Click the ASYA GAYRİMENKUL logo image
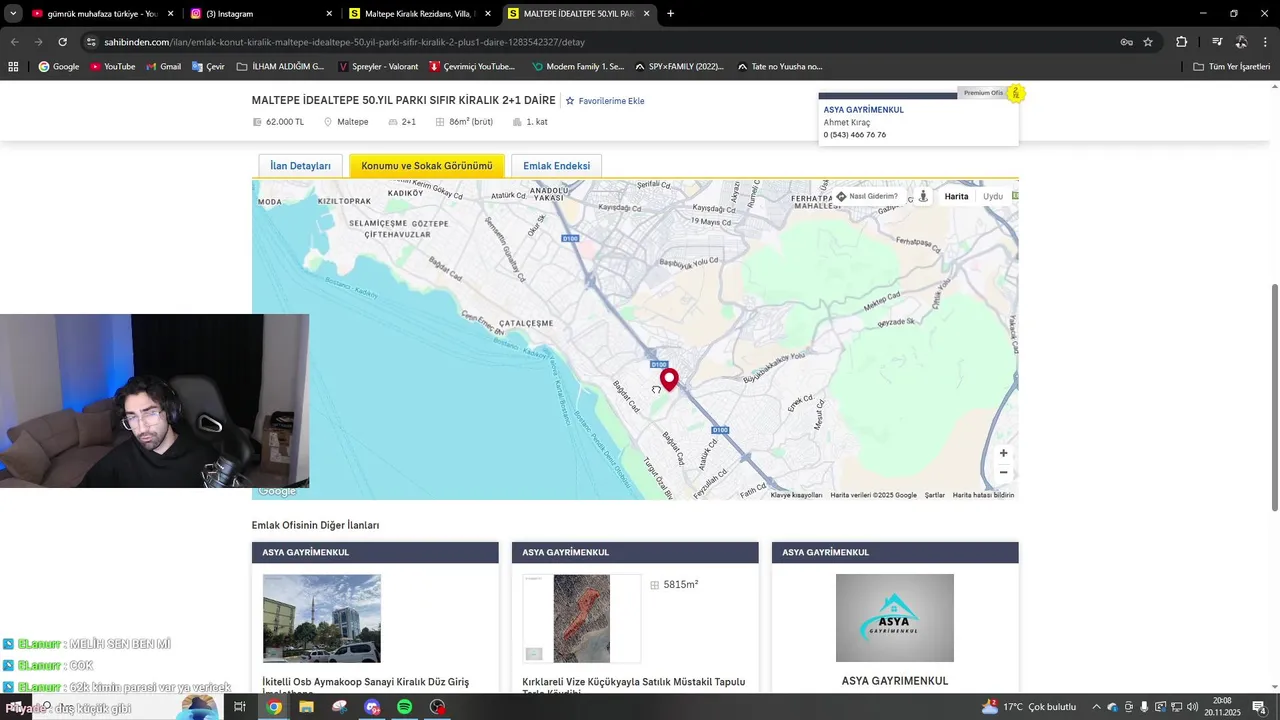 coord(895,618)
